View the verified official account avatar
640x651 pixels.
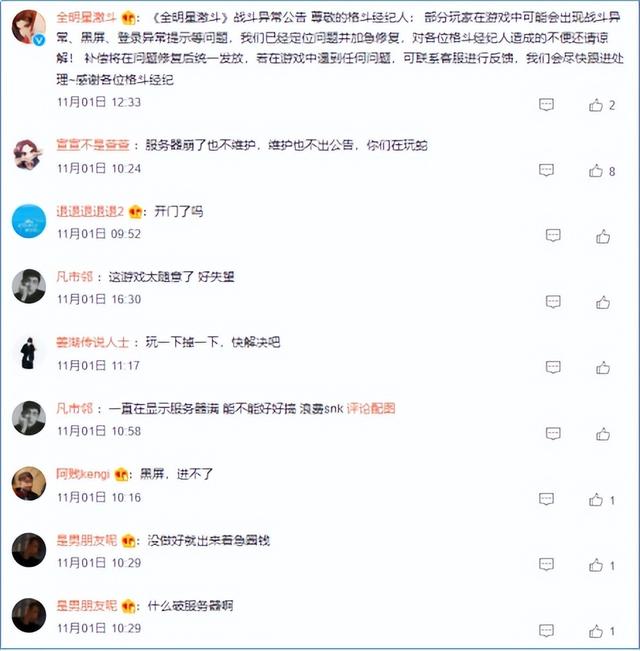29,27
